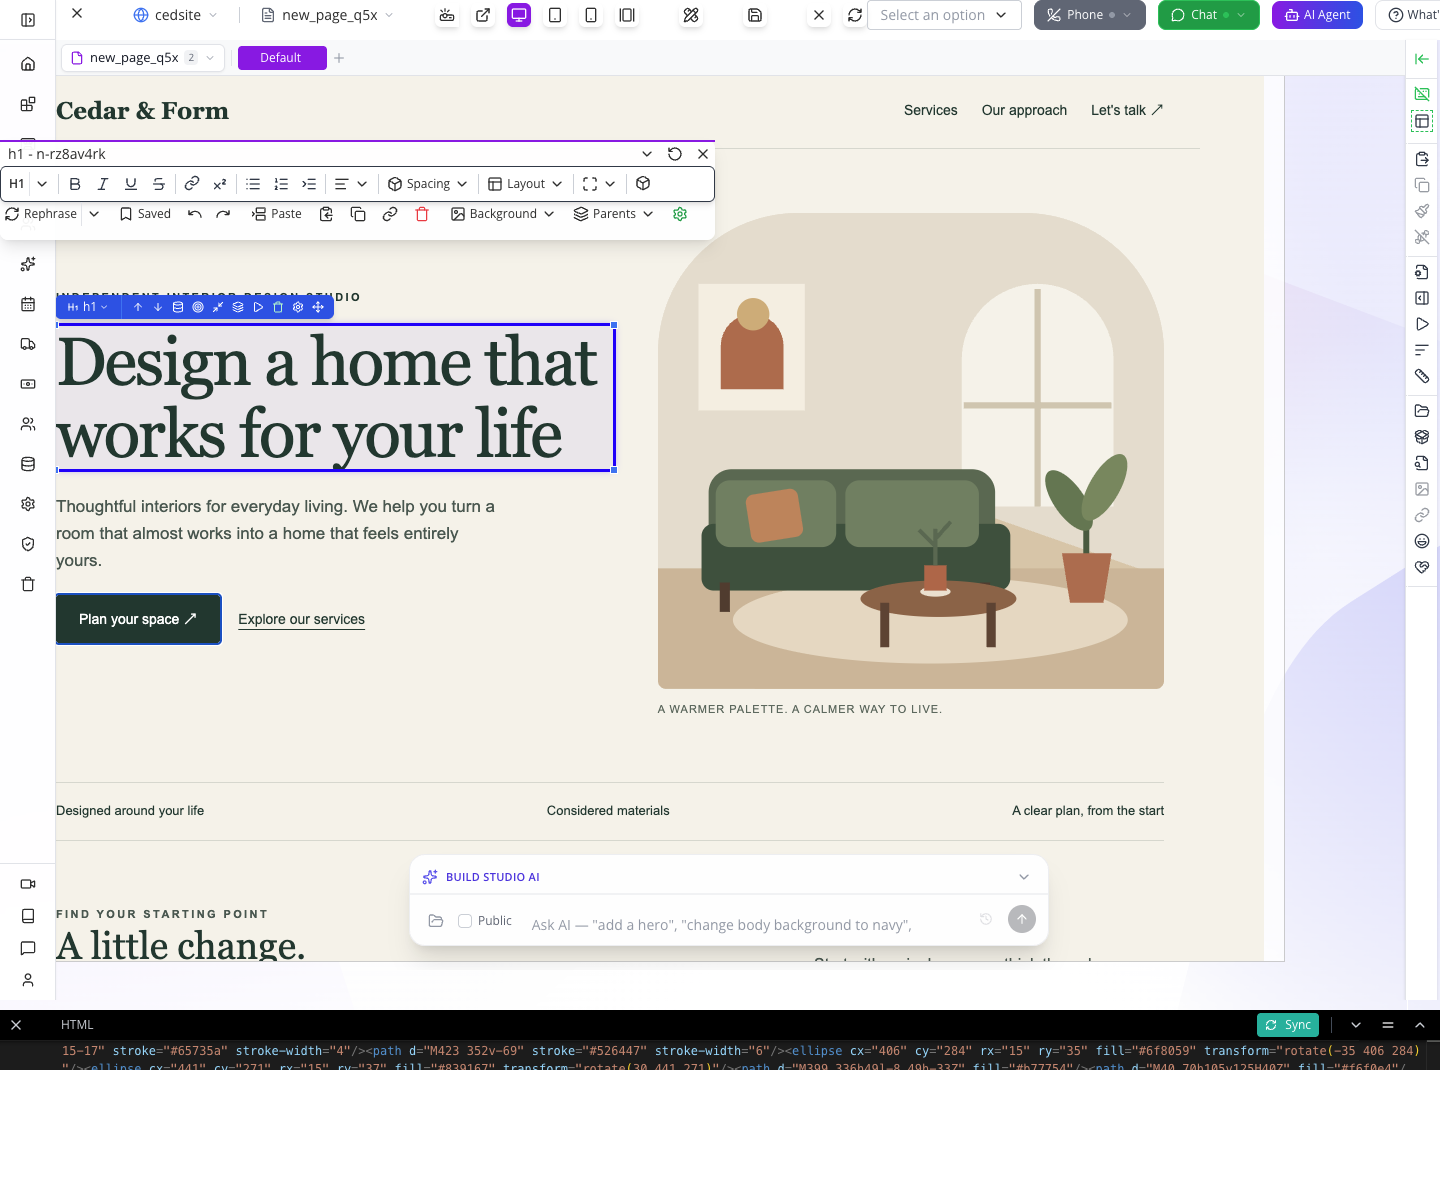Select the new_page_q5x page tab

pos(143,58)
